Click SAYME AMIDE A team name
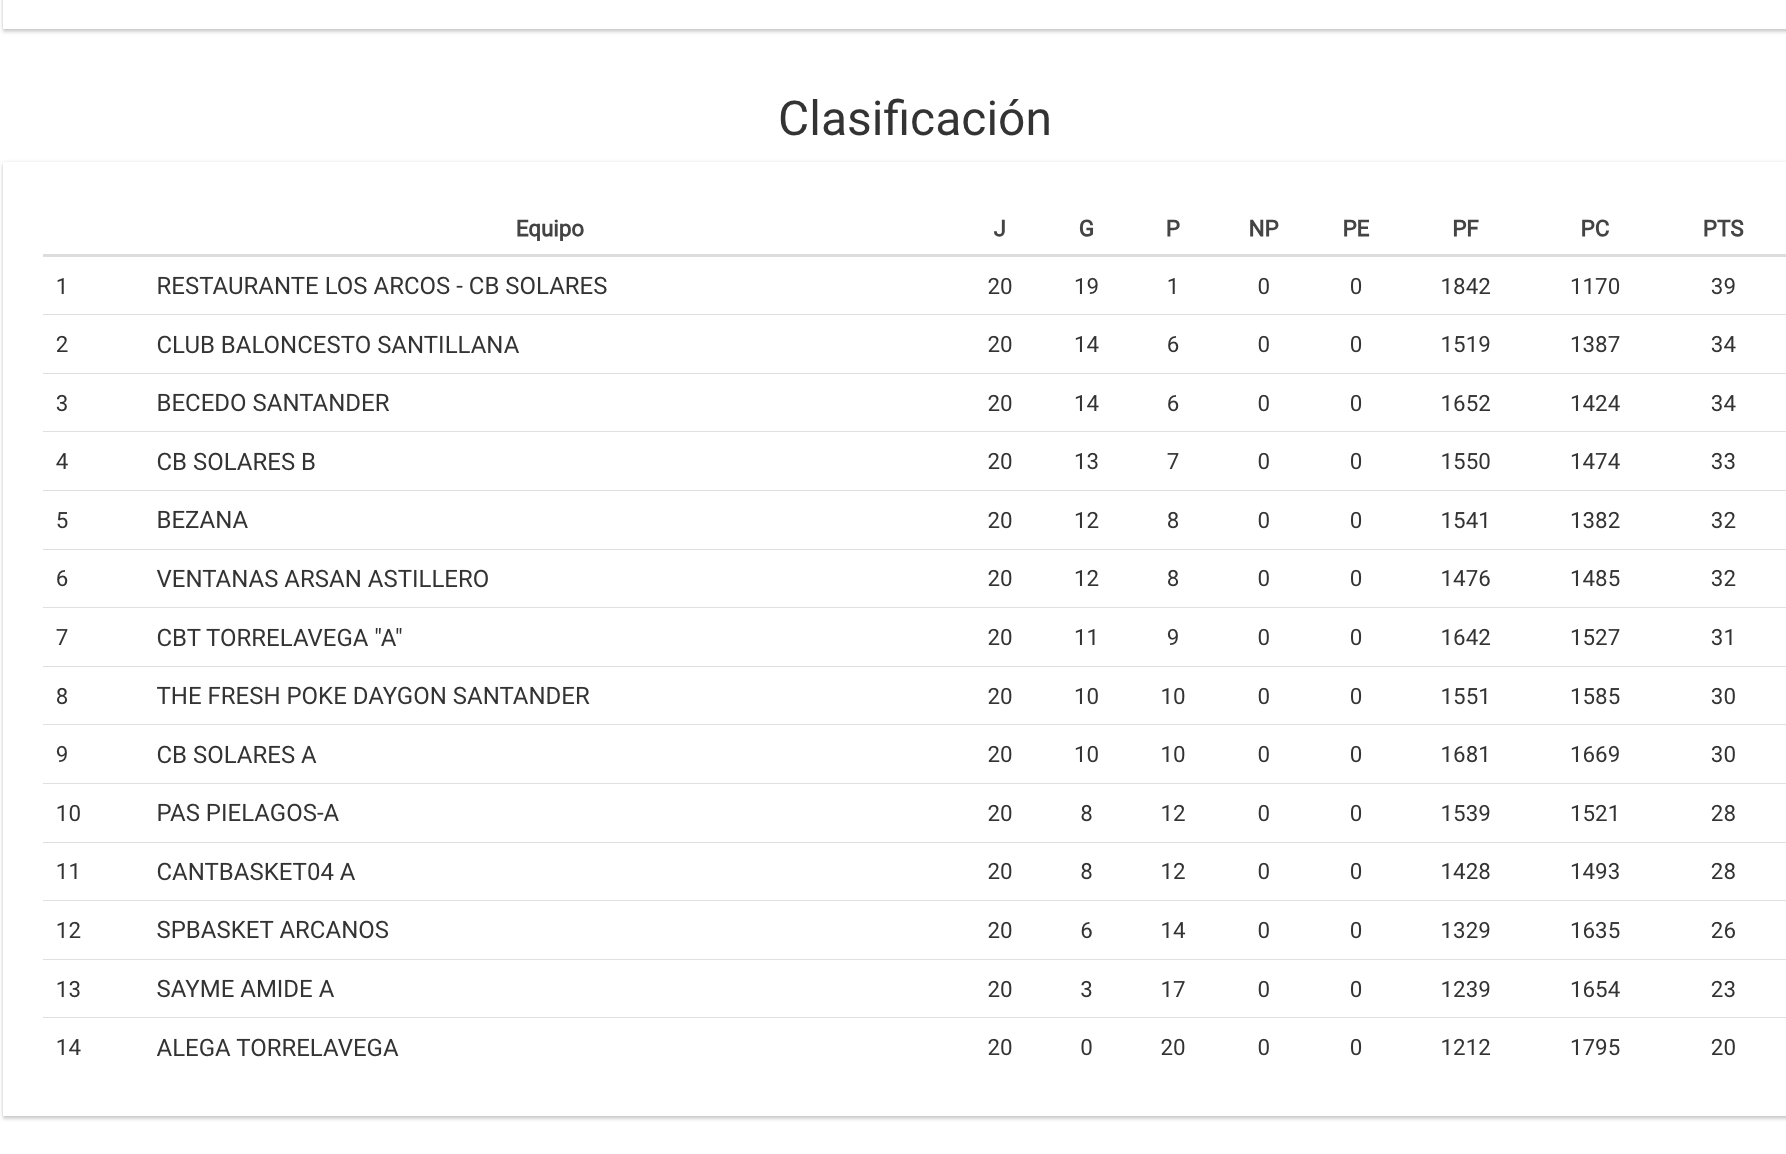1786x1154 pixels. click(245, 989)
